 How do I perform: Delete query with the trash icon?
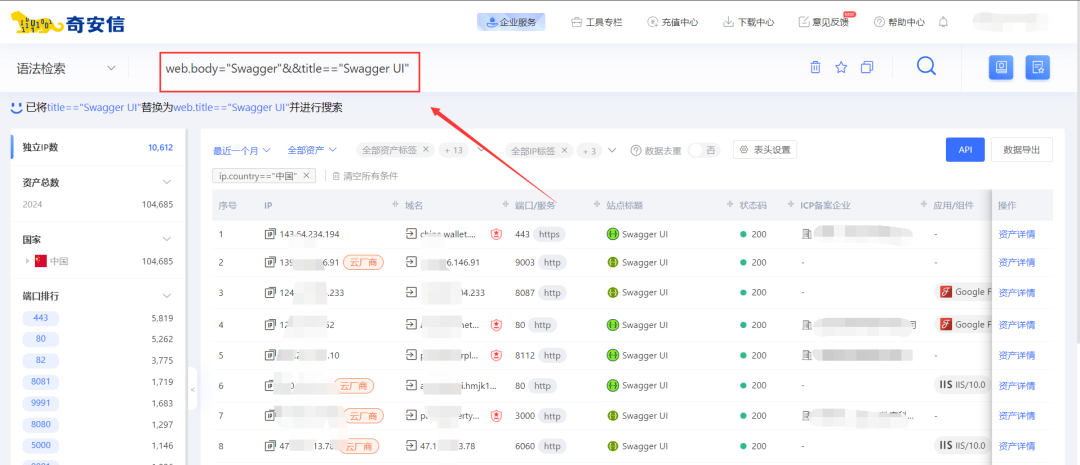click(816, 67)
